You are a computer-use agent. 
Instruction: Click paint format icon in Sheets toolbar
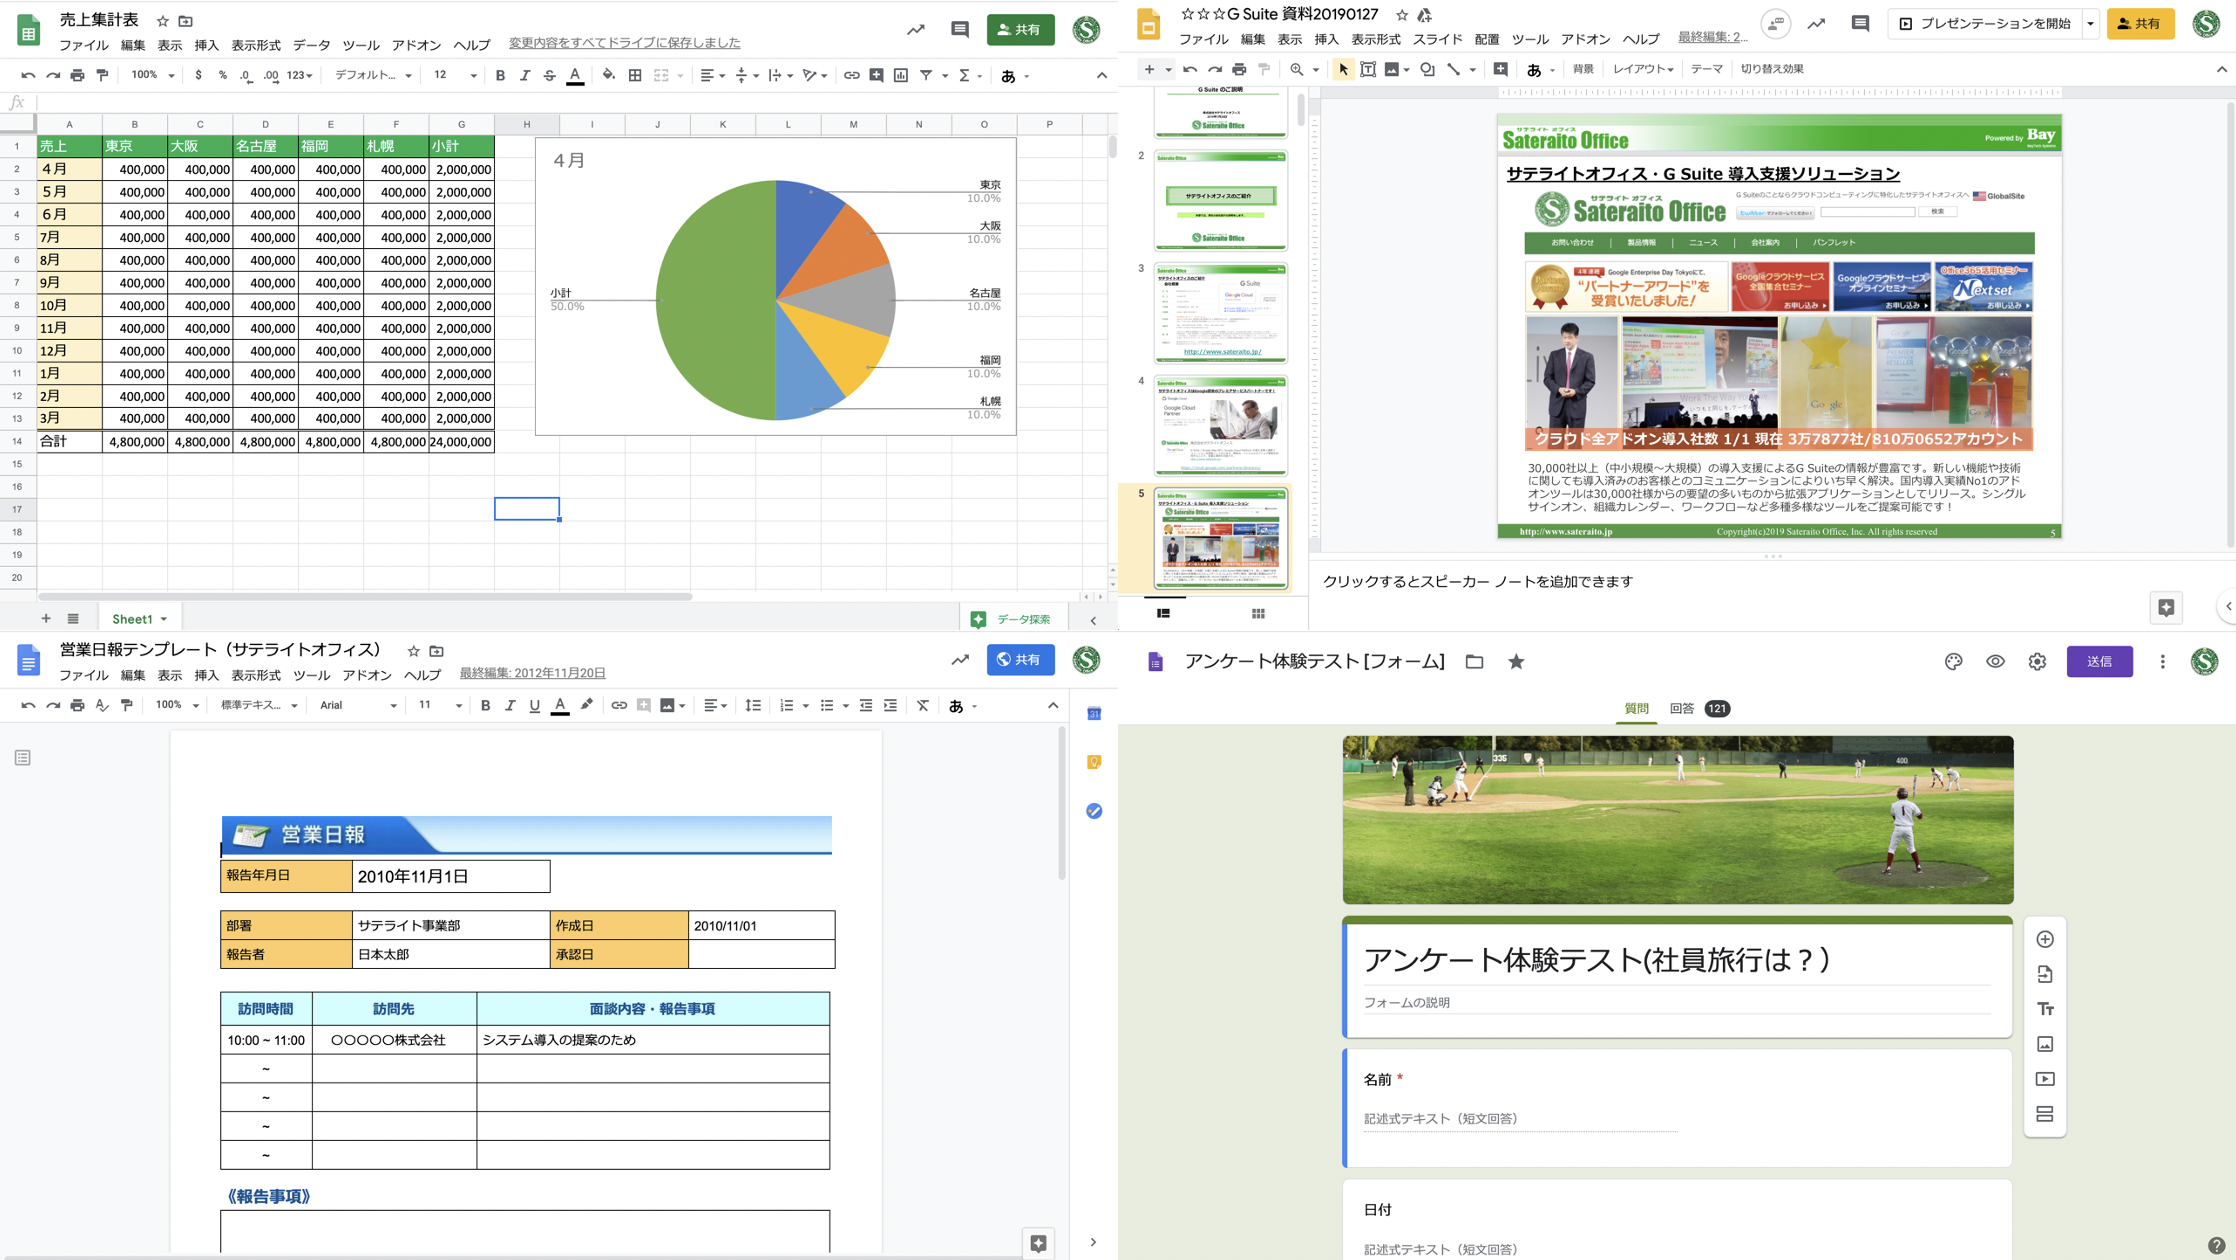click(102, 75)
